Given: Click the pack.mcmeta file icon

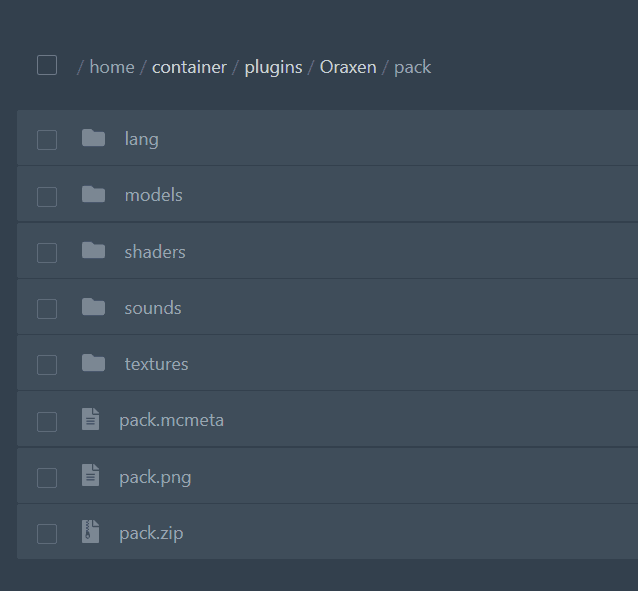Looking at the screenshot, I should (x=91, y=420).
